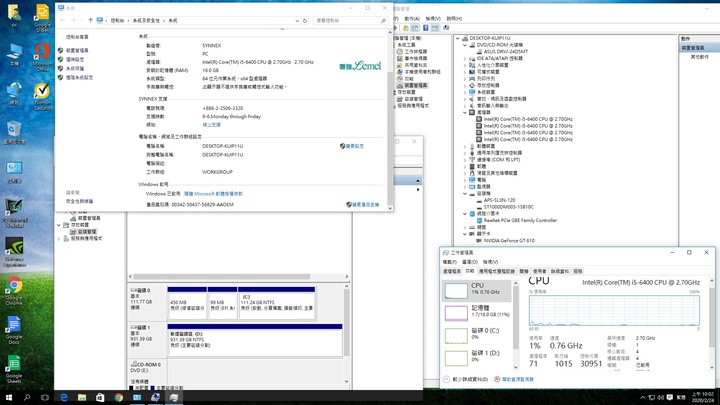This screenshot has height=405, width=720.
Task: Switch to Details tab in Task Manager
Action: click(x=559, y=271)
